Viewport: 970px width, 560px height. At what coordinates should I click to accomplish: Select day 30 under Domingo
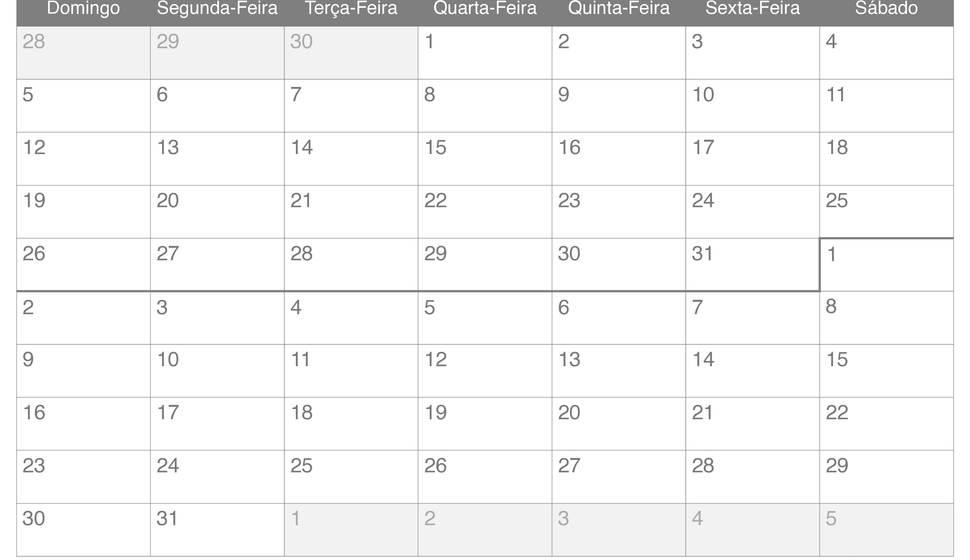84,530
